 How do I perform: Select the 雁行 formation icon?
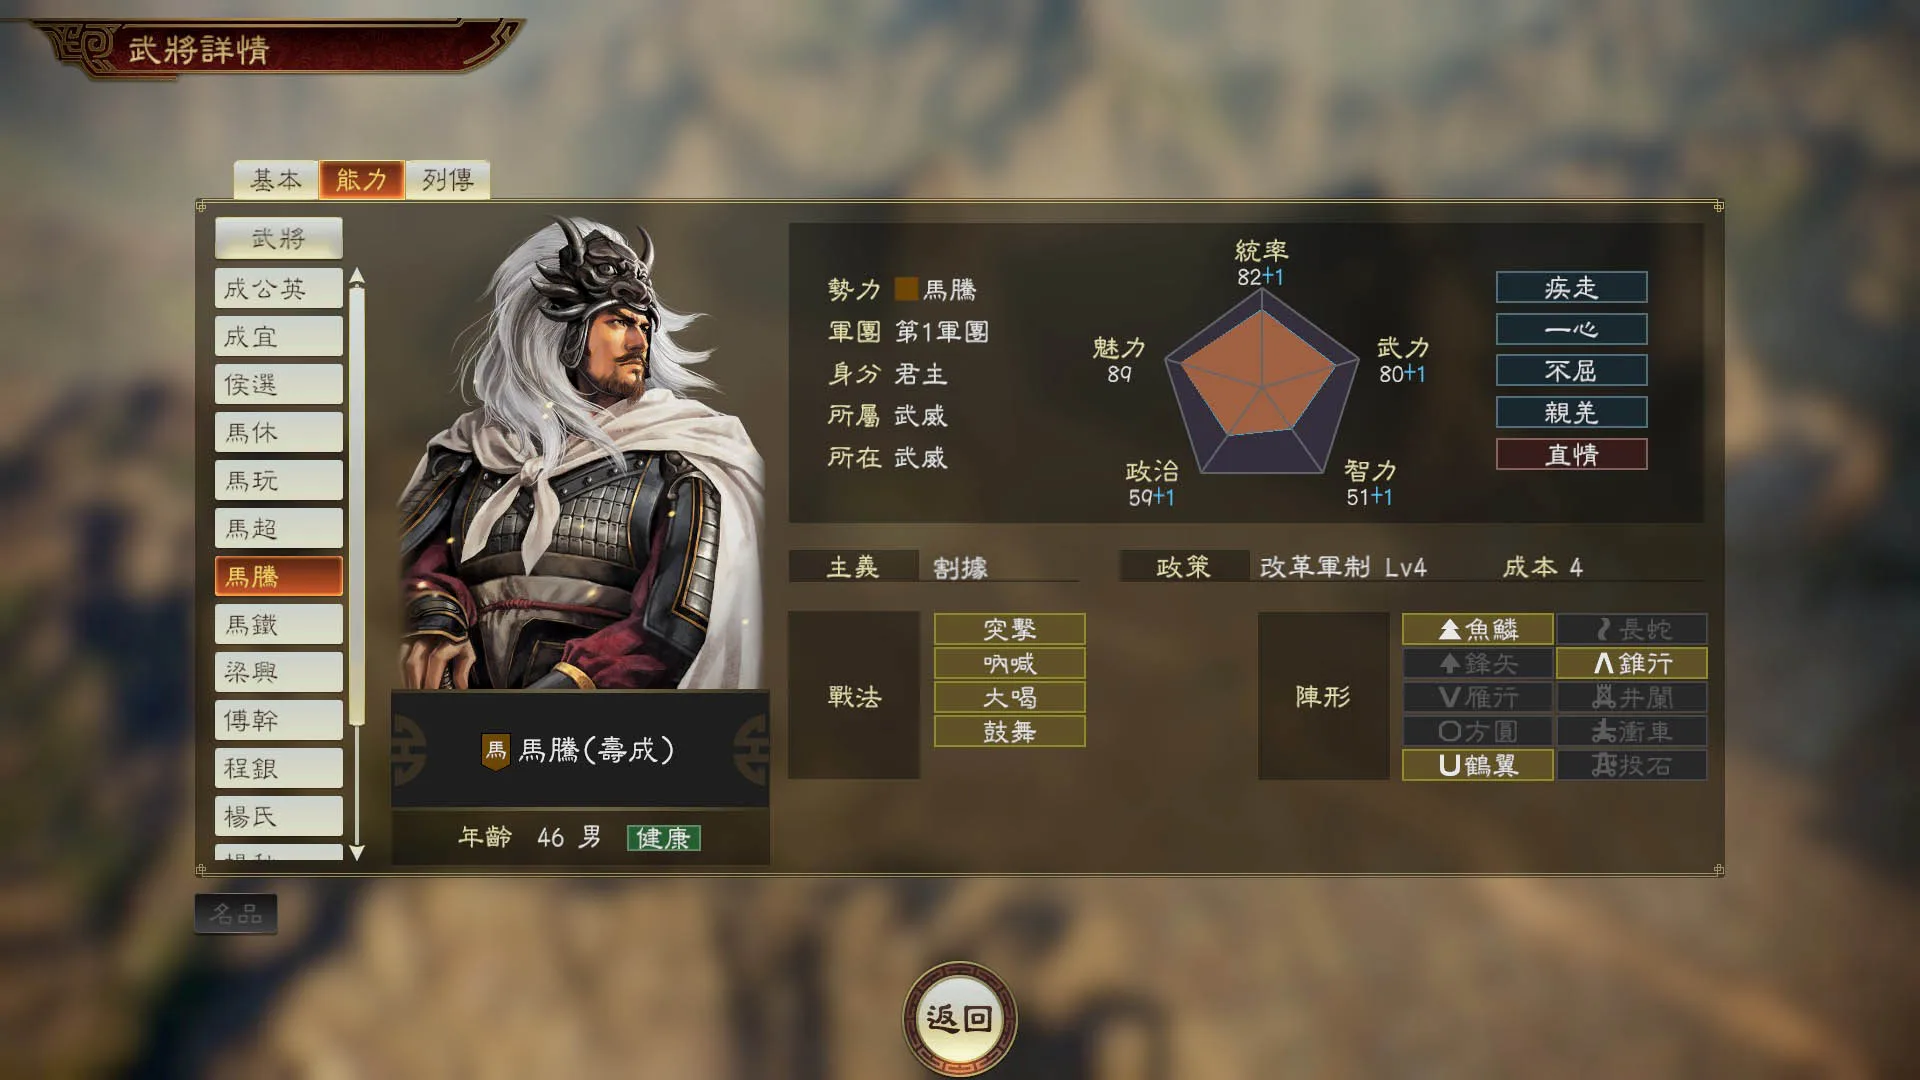(x=1449, y=697)
